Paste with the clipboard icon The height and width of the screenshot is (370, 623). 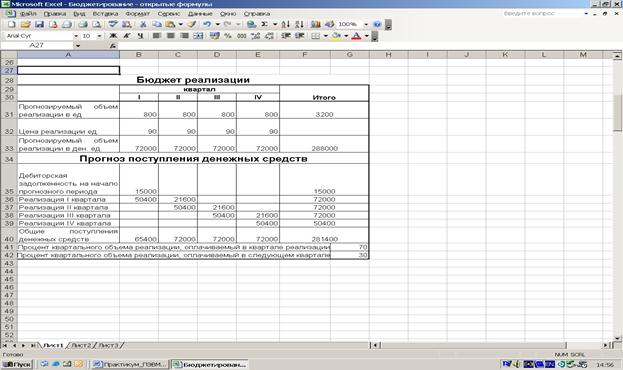point(170,25)
